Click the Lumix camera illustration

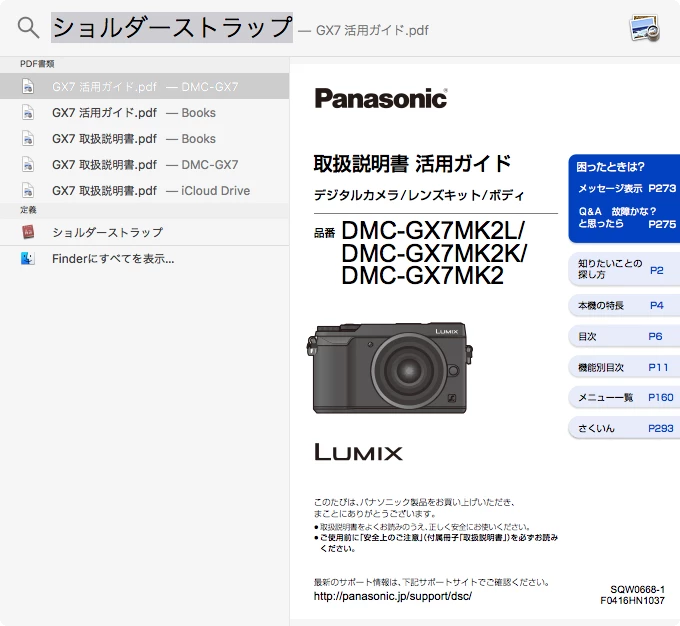tap(389, 367)
